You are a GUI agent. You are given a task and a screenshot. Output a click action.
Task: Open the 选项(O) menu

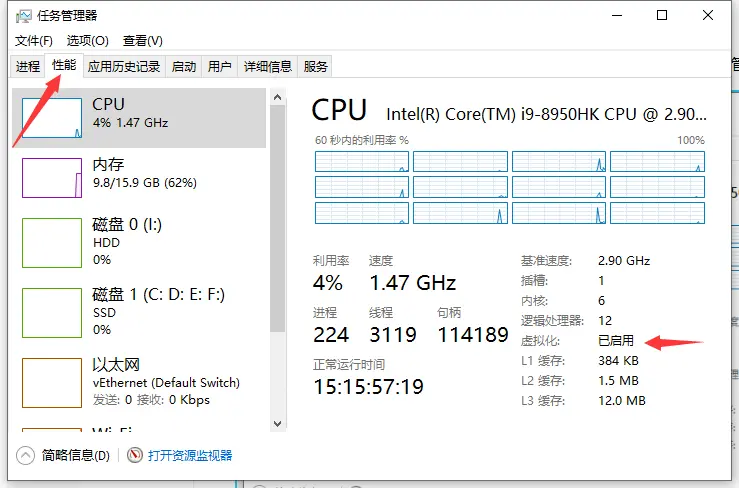point(87,41)
